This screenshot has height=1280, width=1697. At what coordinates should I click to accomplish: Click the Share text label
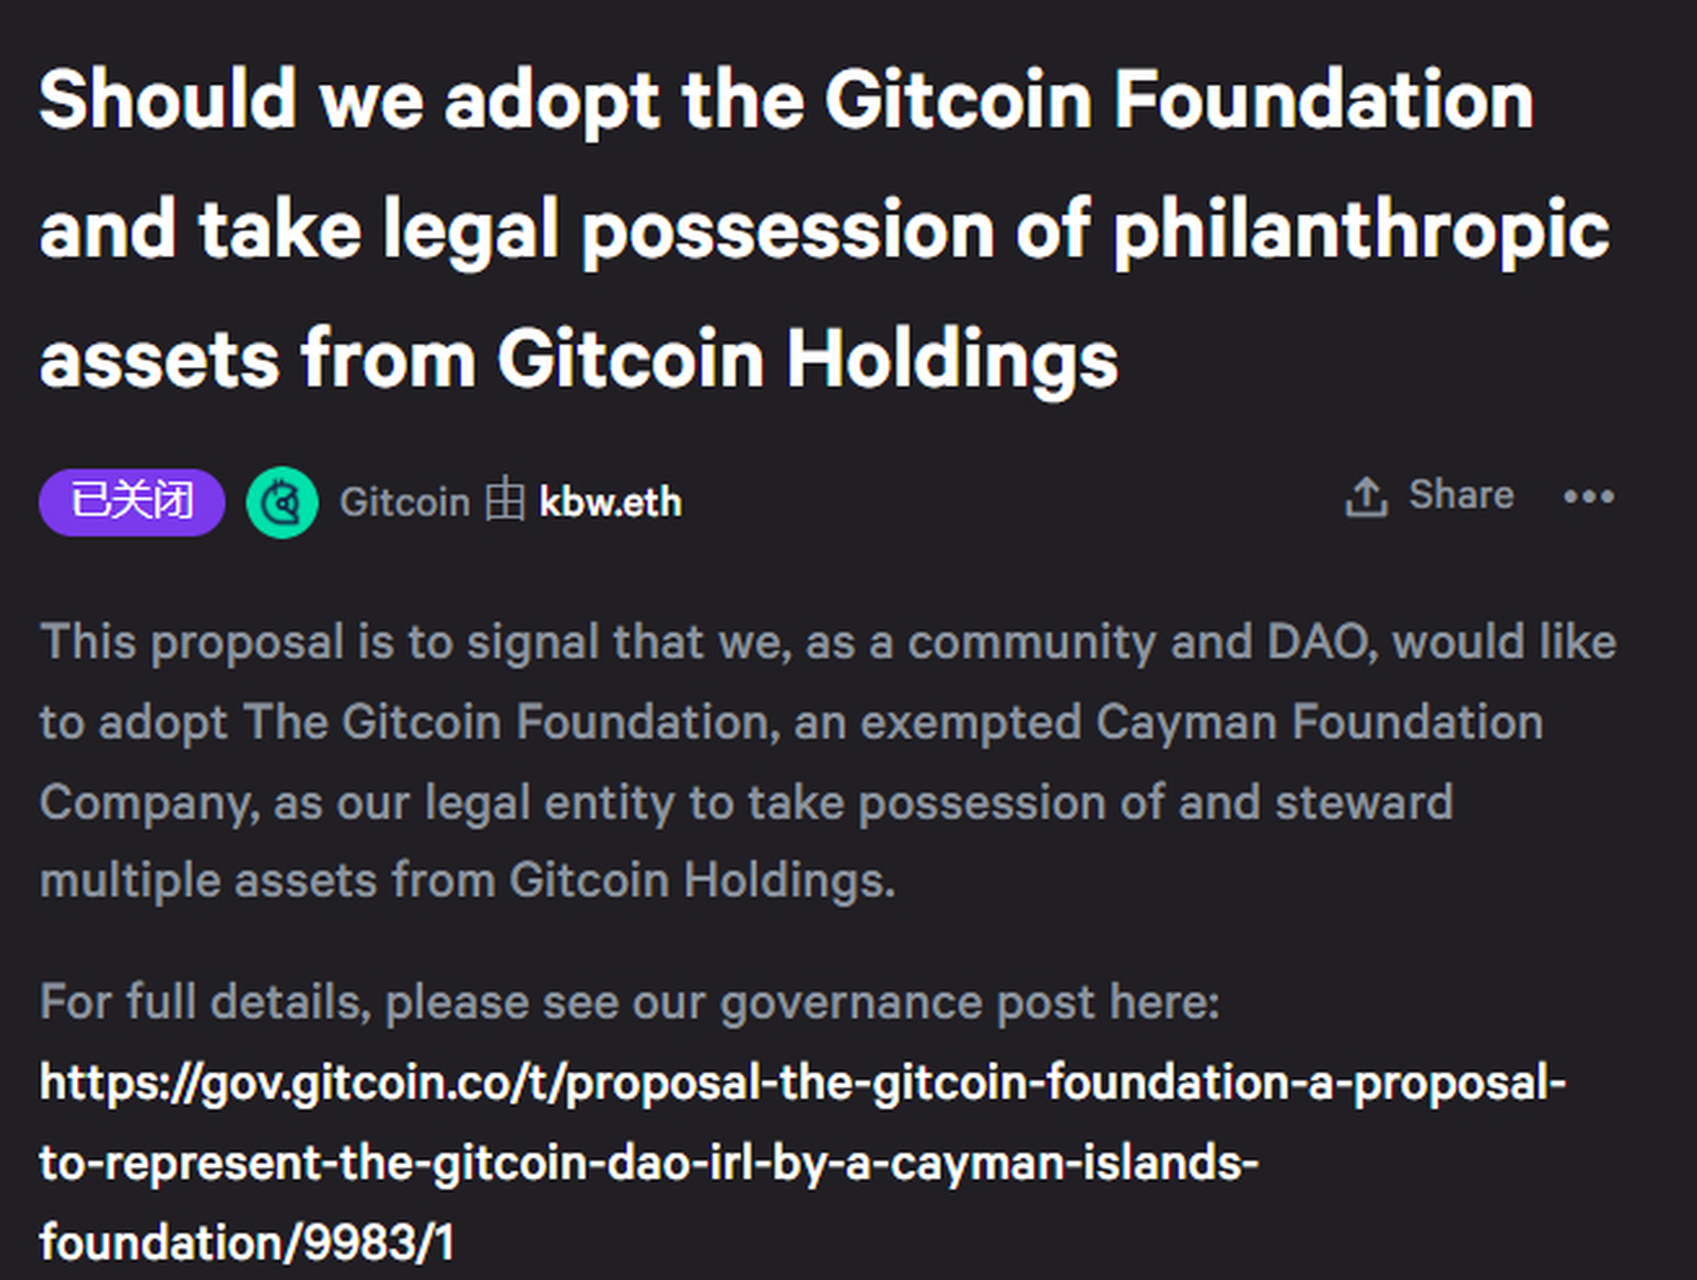[1460, 495]
